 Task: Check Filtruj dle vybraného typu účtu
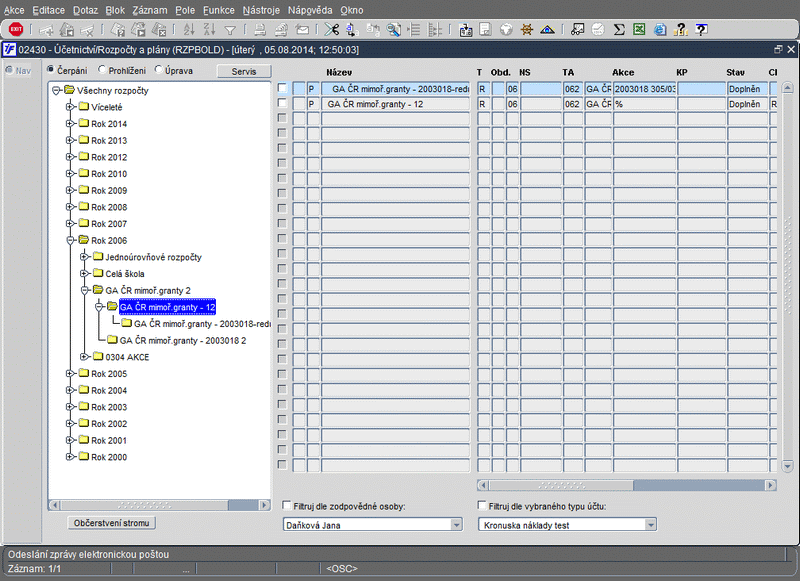483,506
